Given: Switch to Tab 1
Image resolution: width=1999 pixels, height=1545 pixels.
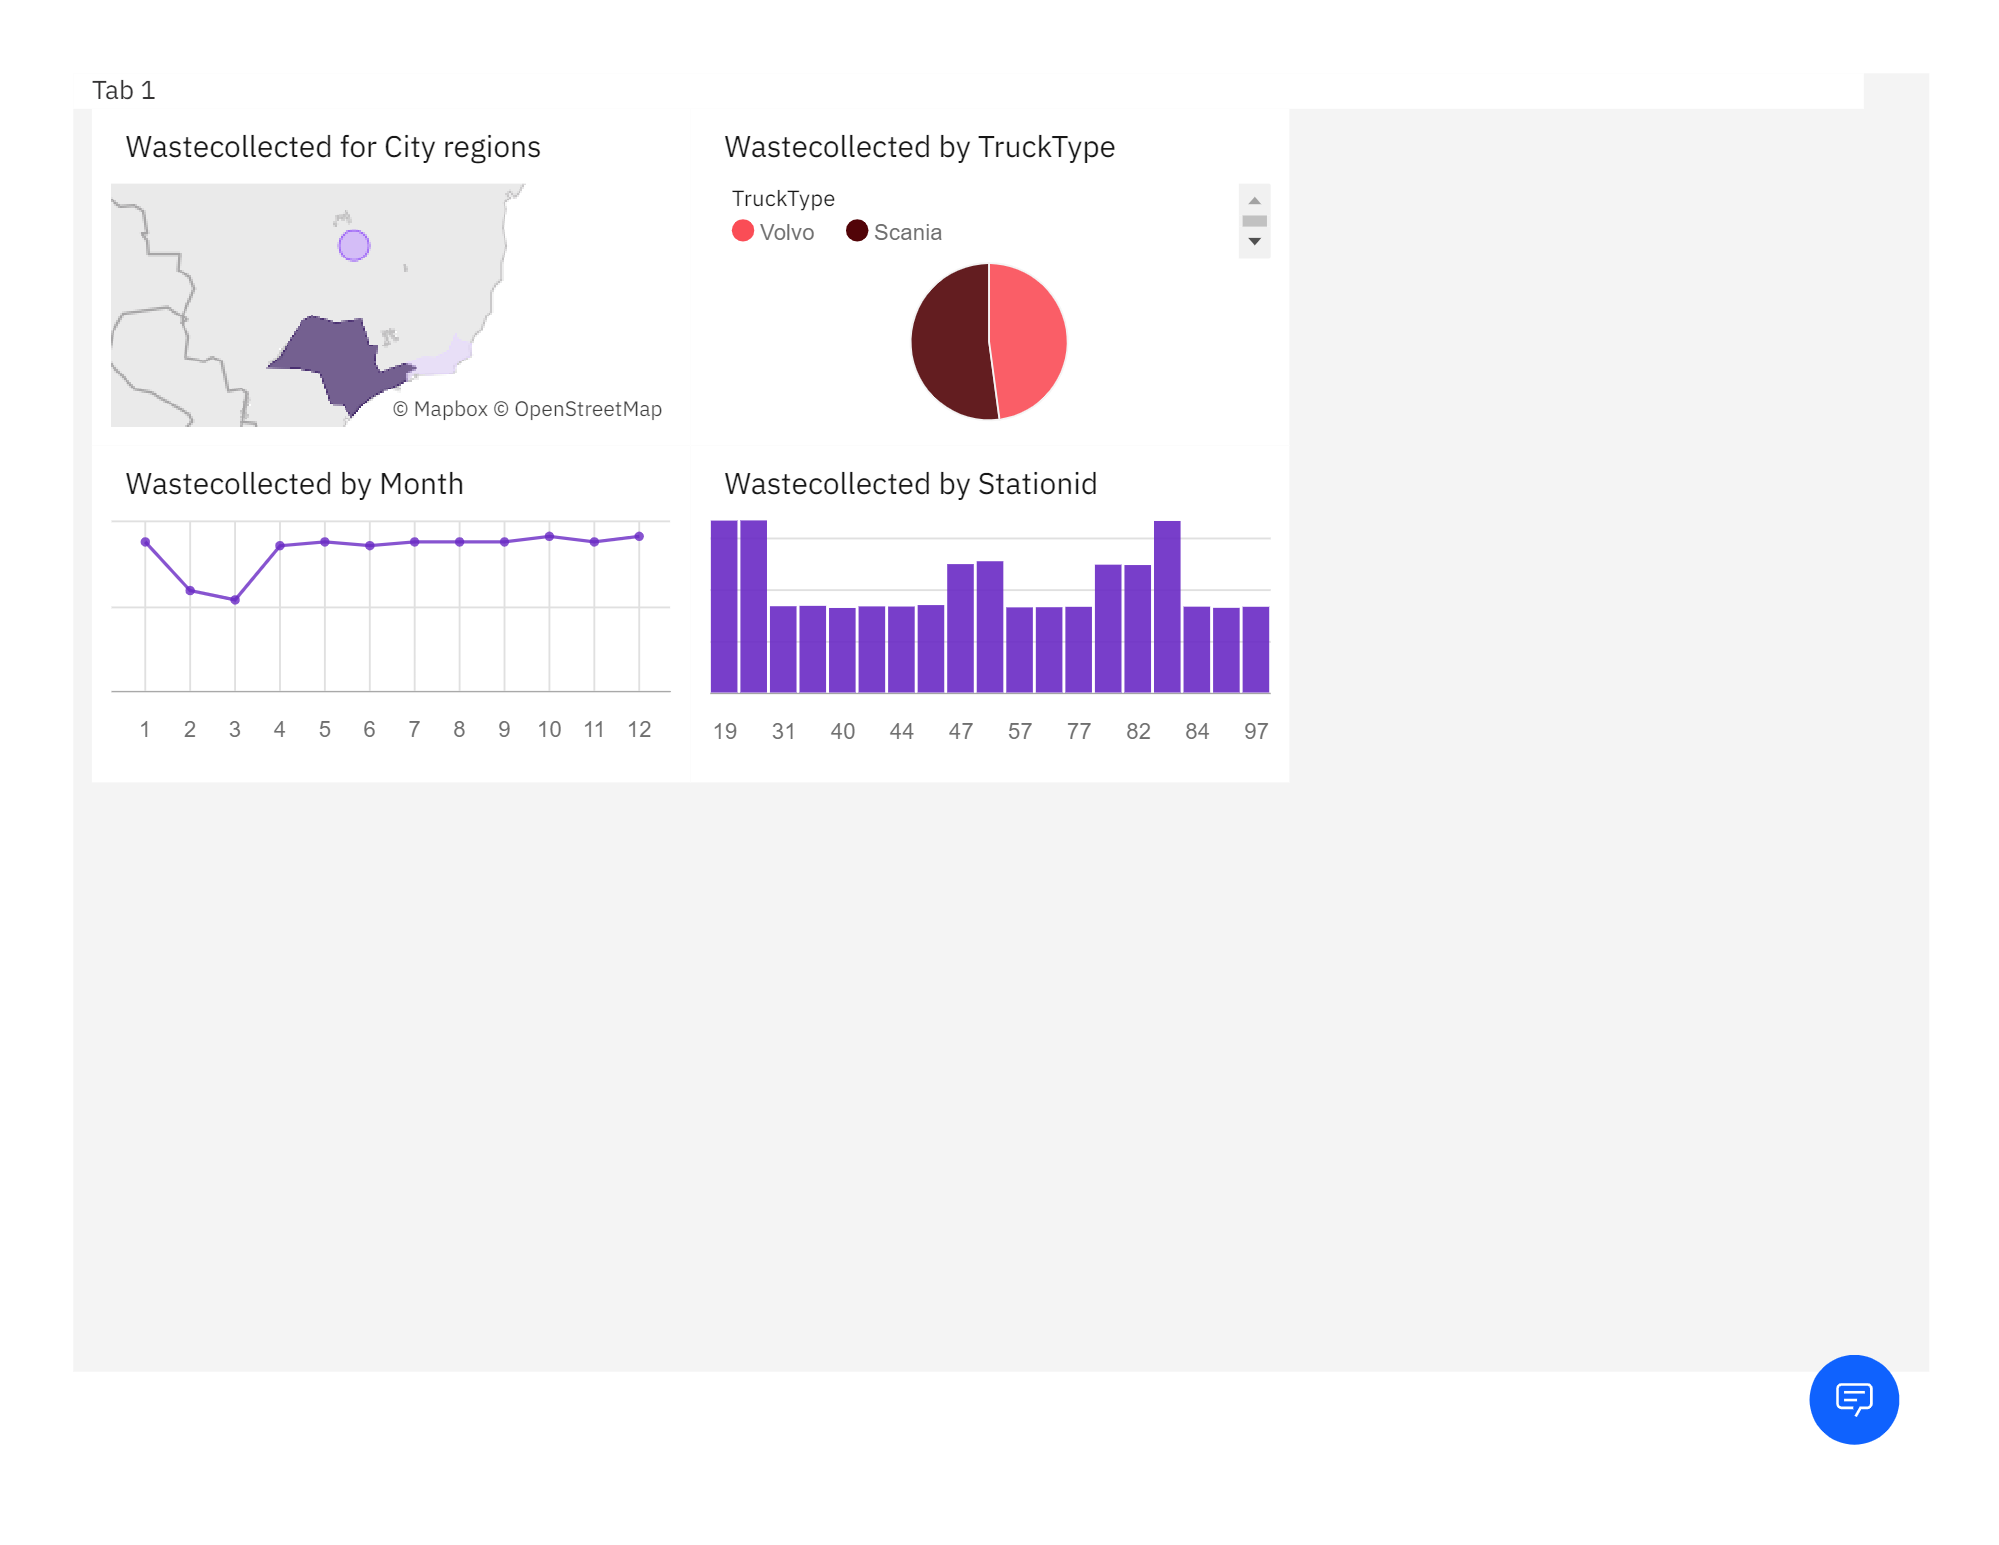Looking at the screenshot, I should pos(123,89).
